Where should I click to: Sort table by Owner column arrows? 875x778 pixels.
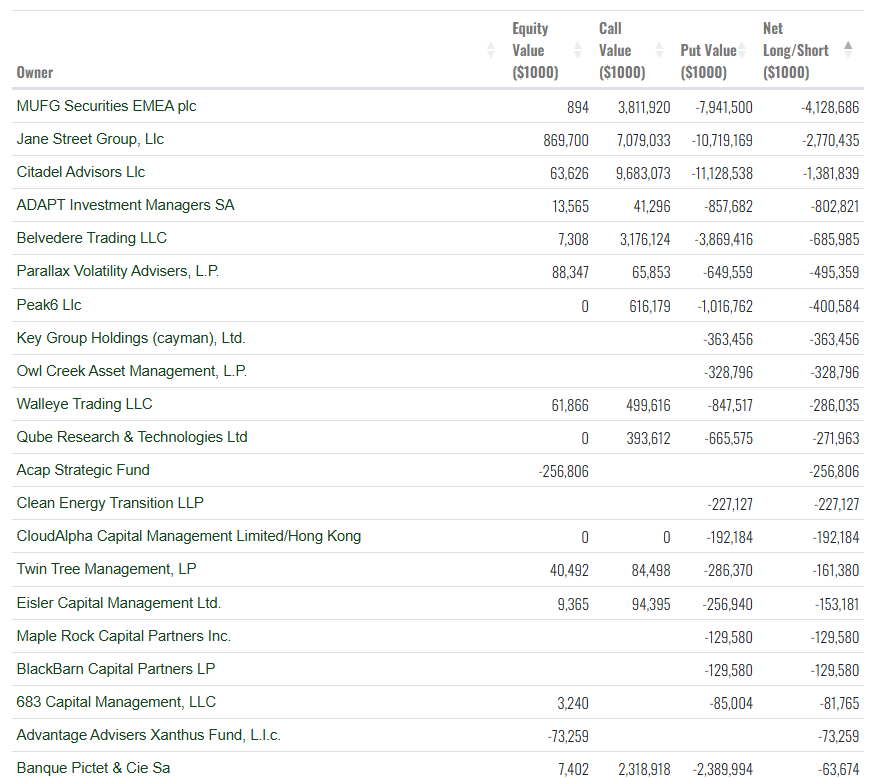(491, 50)
